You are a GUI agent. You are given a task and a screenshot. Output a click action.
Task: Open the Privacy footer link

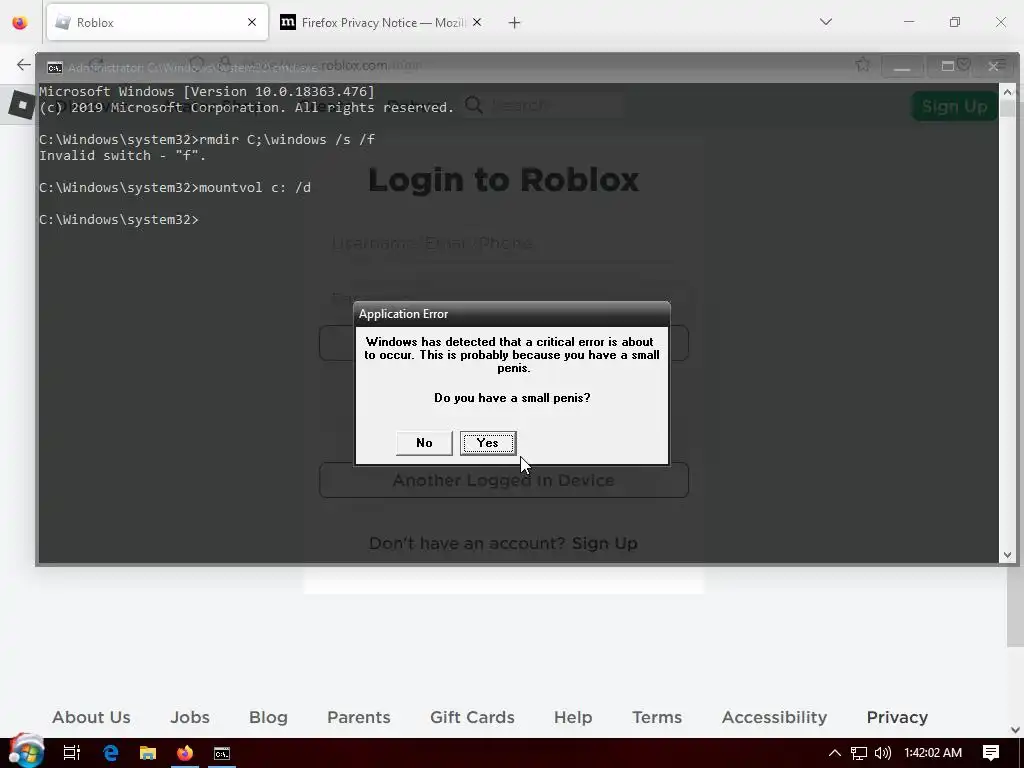point(897,717)
